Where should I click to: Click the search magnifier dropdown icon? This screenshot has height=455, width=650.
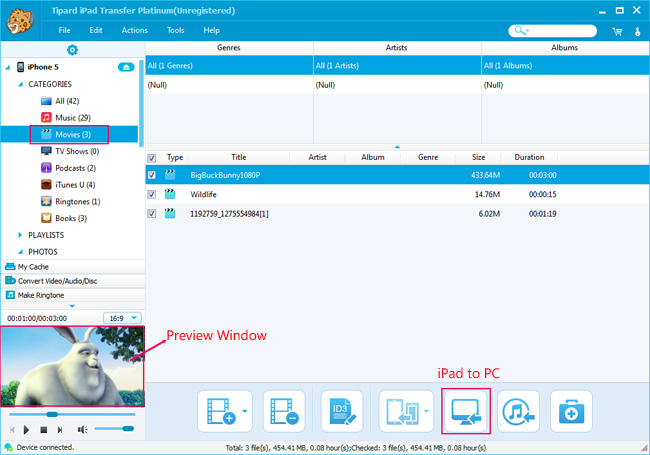[521, 30]
